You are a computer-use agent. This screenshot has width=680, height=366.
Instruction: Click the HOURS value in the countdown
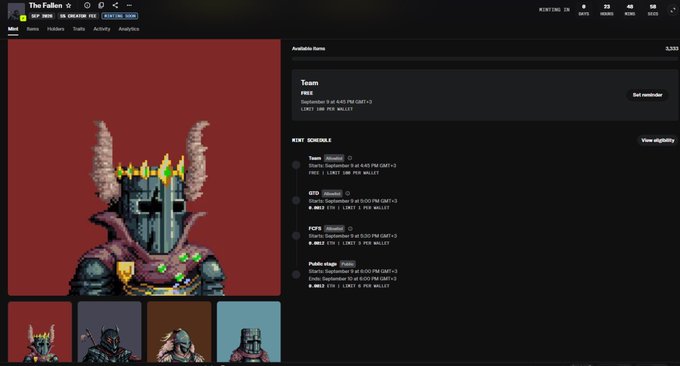tap(607, 7)
